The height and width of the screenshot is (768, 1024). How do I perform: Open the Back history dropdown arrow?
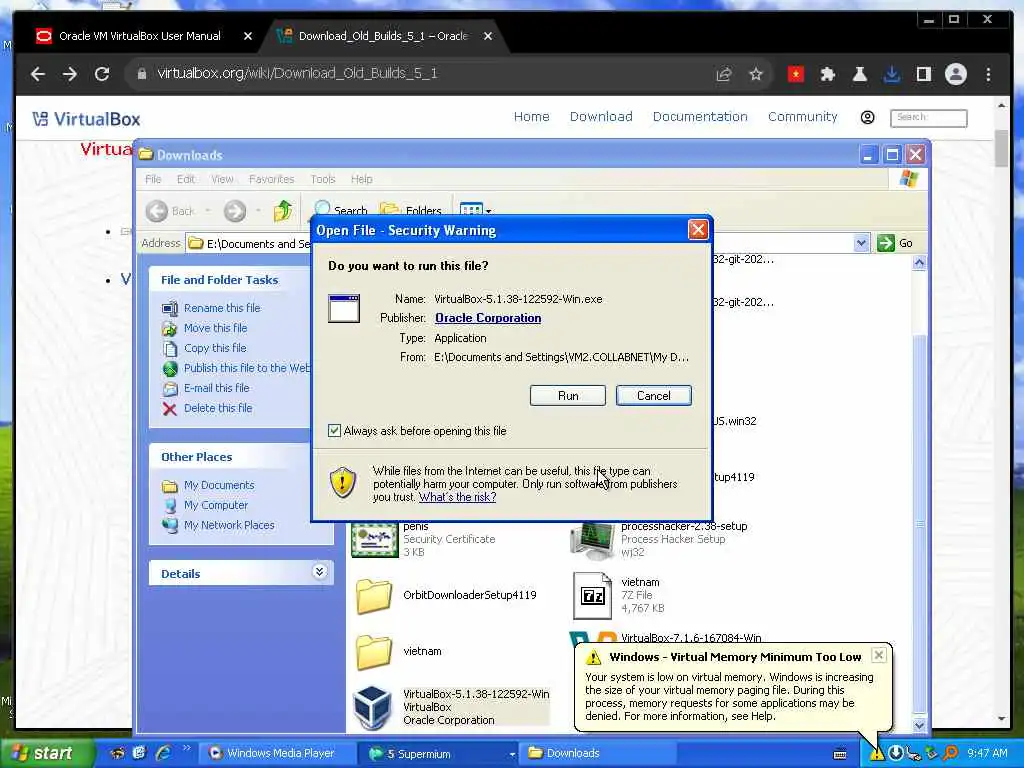pyautogui.click(x=208, y=210)
